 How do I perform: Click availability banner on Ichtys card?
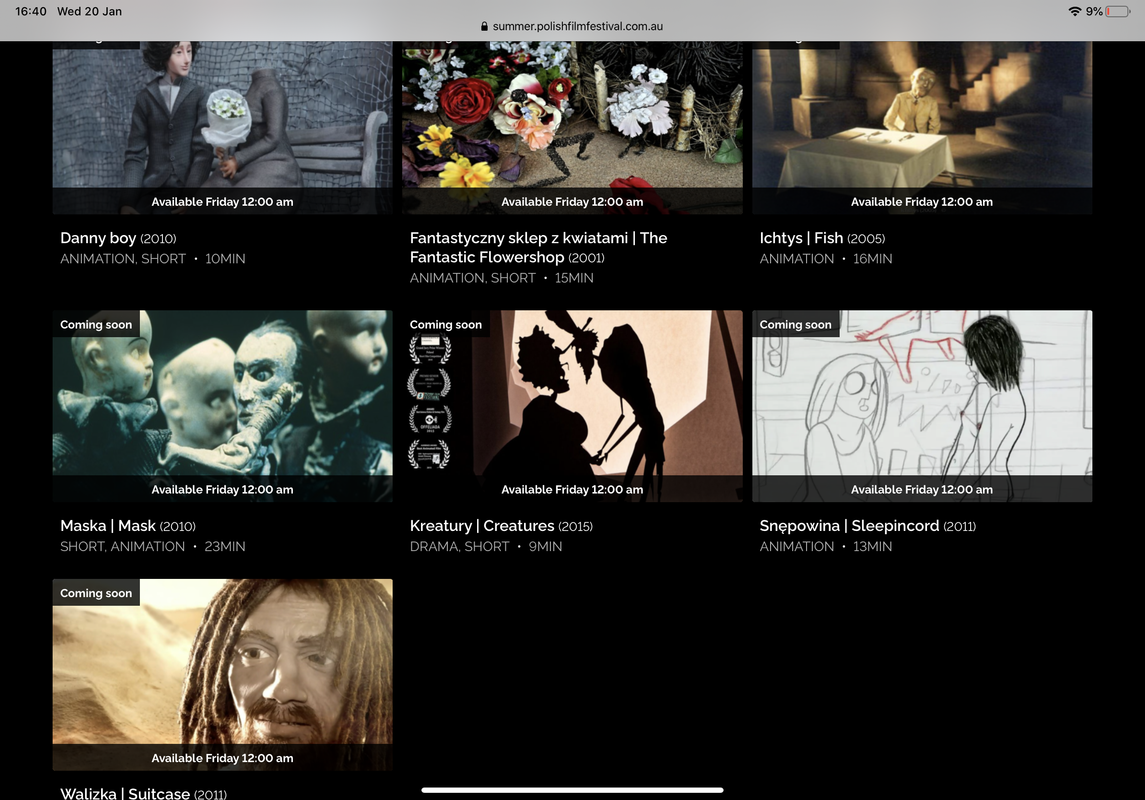[922, 201]
